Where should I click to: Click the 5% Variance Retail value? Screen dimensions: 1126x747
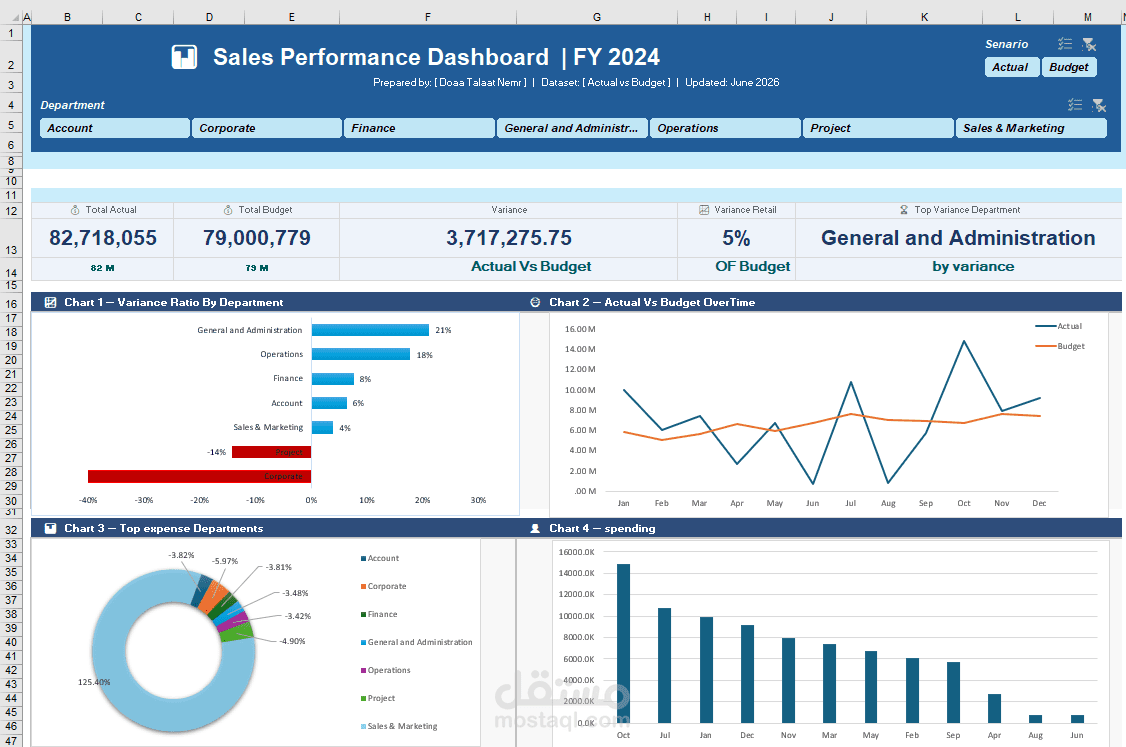pyautogui.click(x=736, y=238)
